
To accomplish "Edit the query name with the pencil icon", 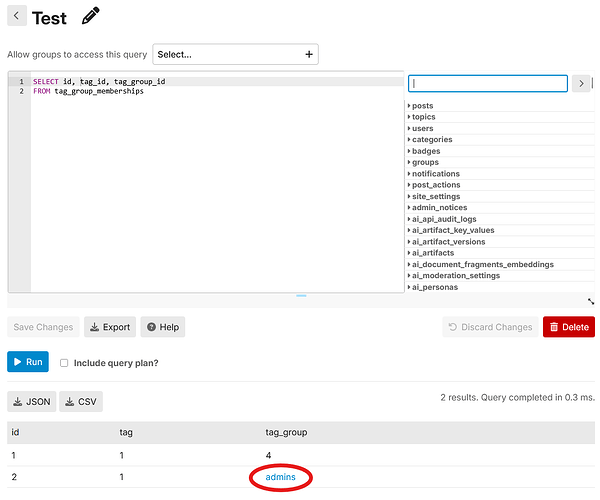I will 91,16.
